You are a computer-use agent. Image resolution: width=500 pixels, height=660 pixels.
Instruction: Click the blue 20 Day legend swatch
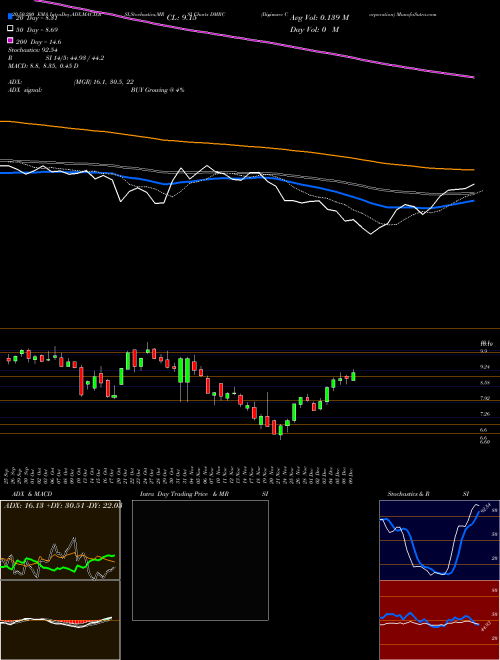(10, 17)
